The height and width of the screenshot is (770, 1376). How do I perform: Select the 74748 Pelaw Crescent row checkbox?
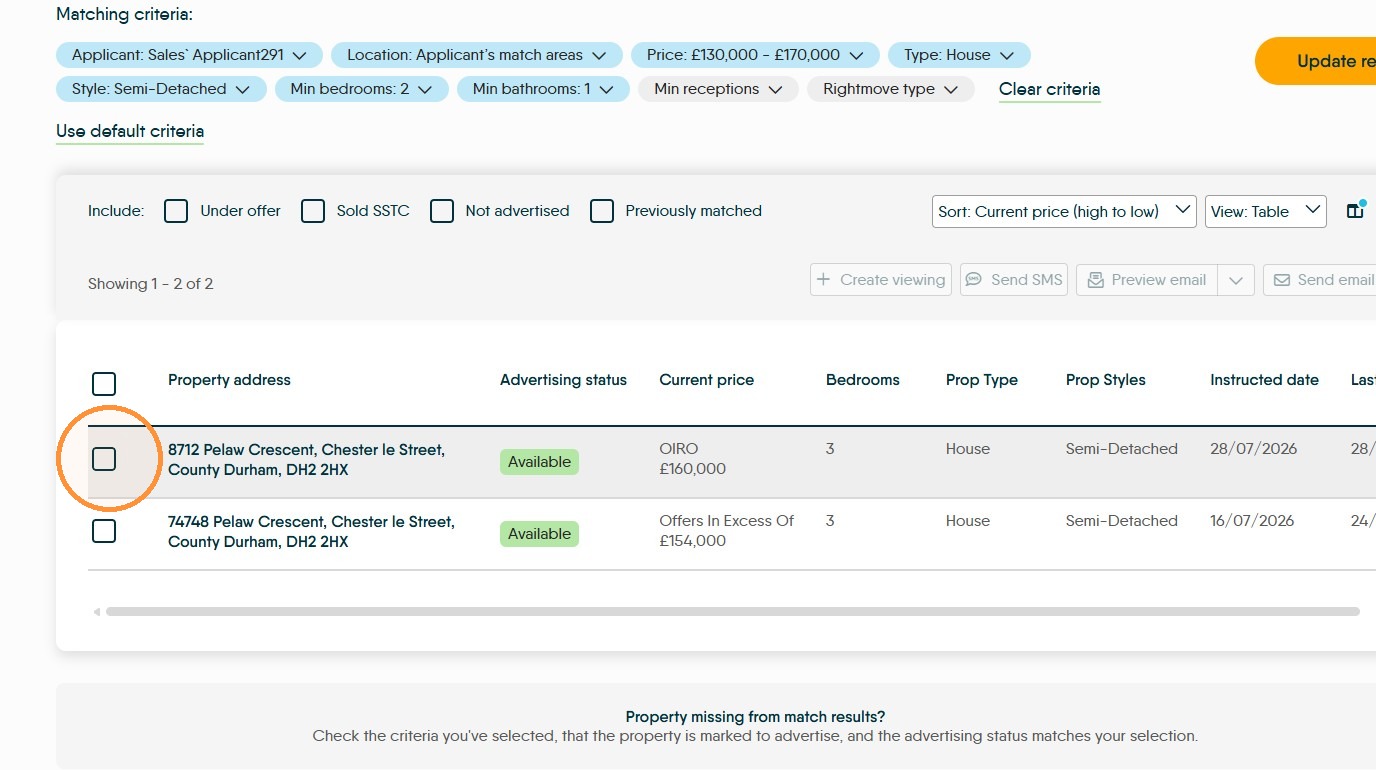(x=104, y=531)
